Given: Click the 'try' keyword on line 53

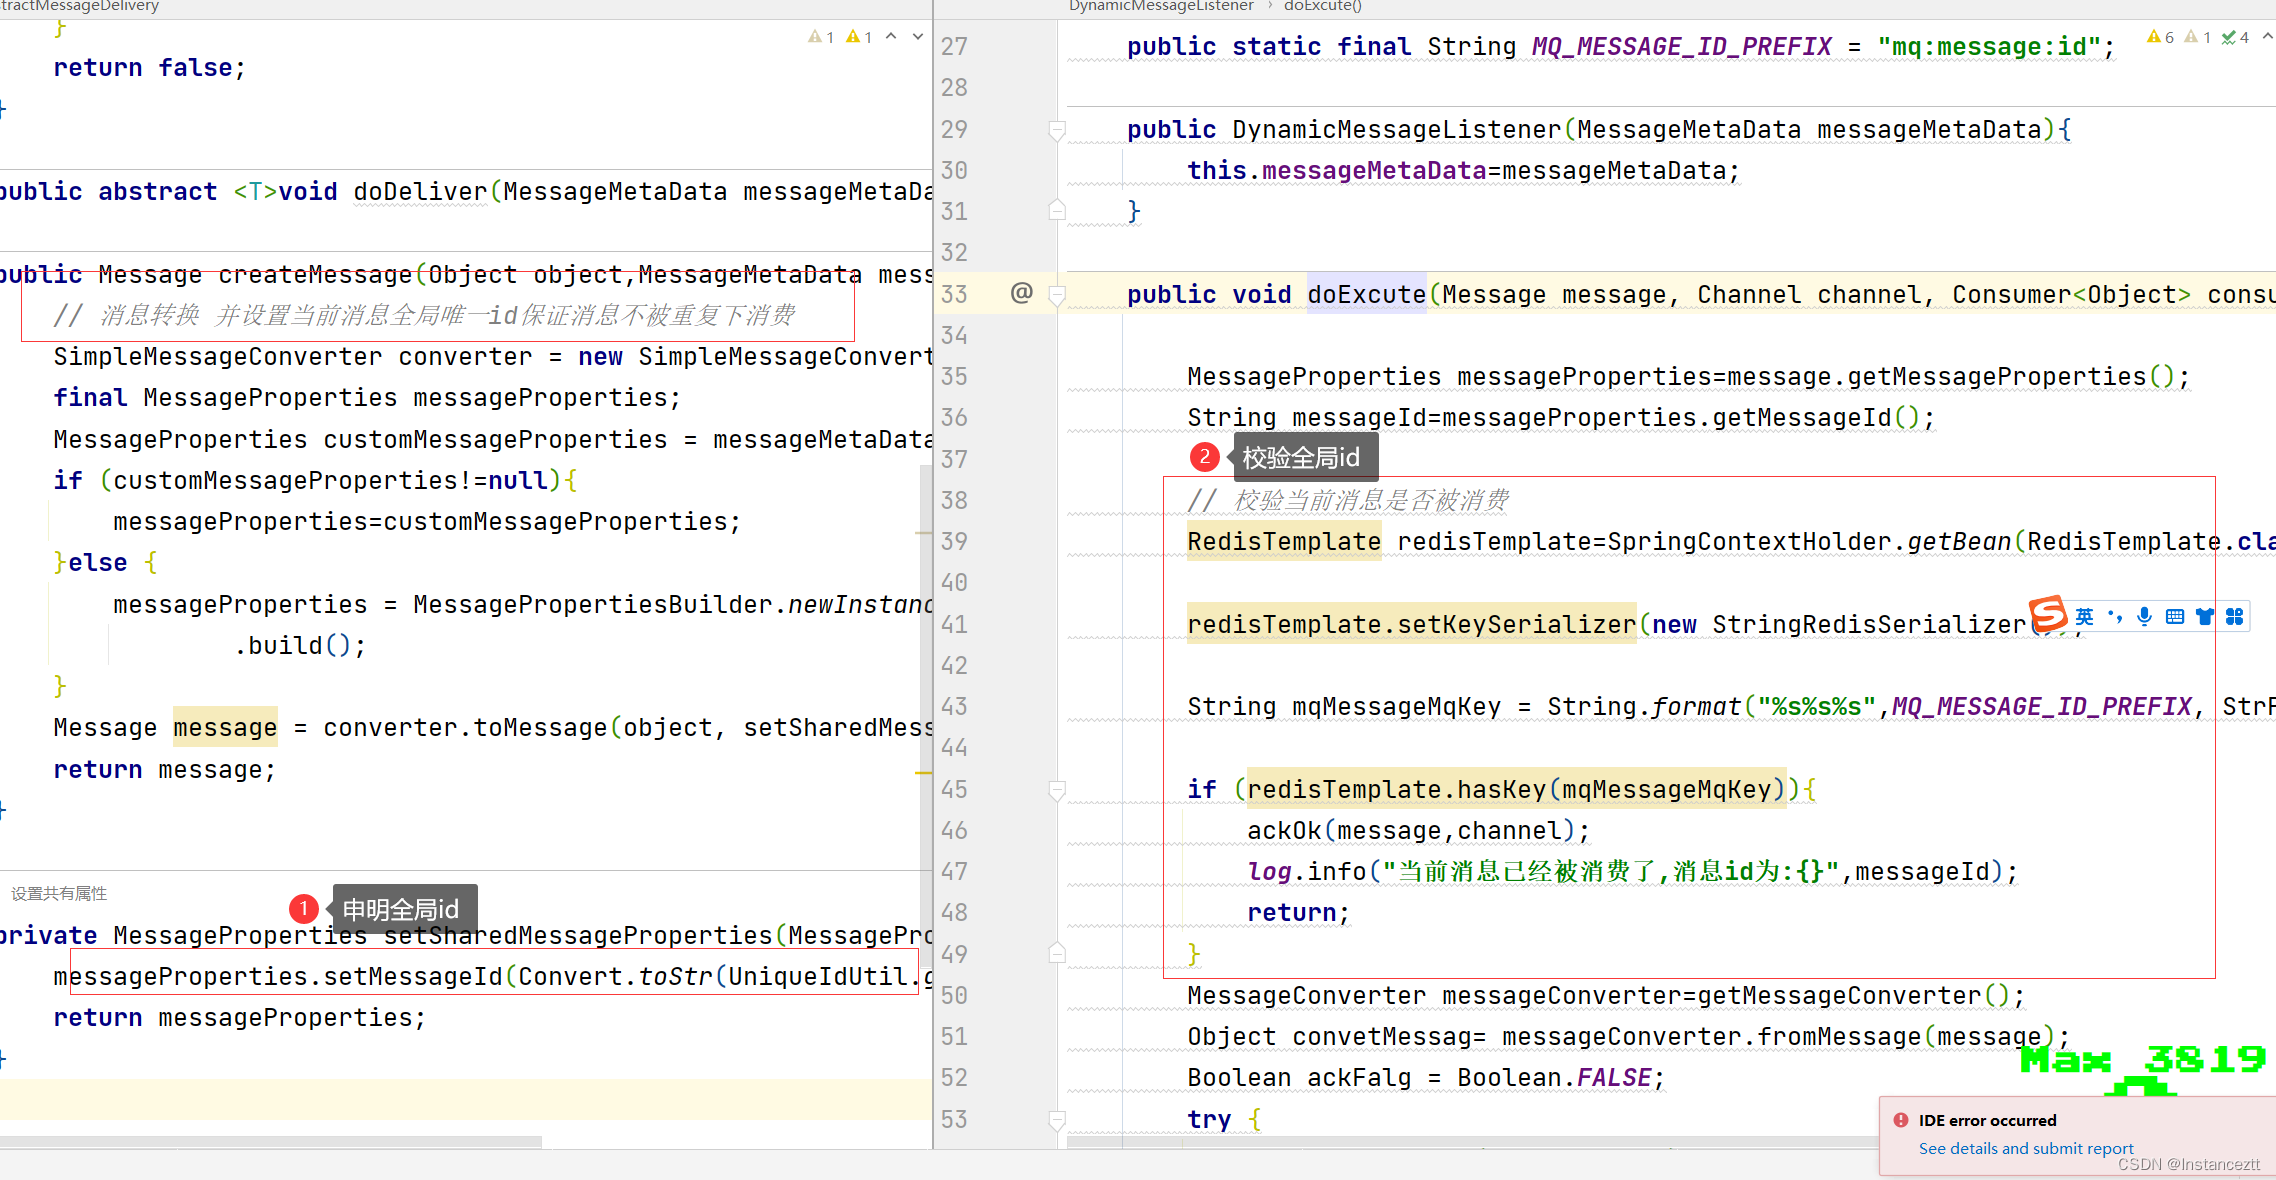Looking at the screenshot, I should 1209,1119.
